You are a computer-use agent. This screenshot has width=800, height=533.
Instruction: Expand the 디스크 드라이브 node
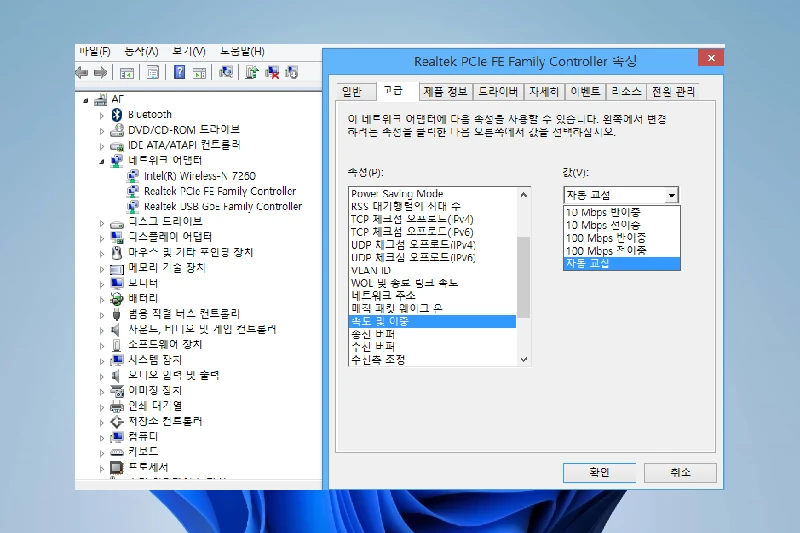102,223
